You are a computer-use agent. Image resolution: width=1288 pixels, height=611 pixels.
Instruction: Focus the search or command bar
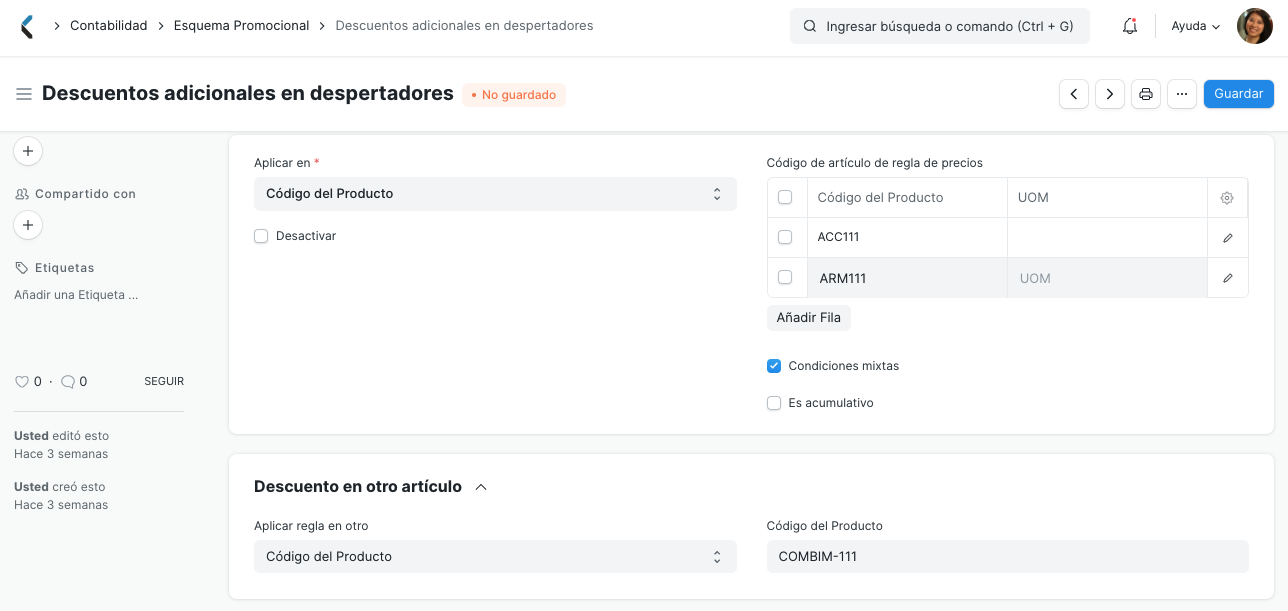point(939,26)
